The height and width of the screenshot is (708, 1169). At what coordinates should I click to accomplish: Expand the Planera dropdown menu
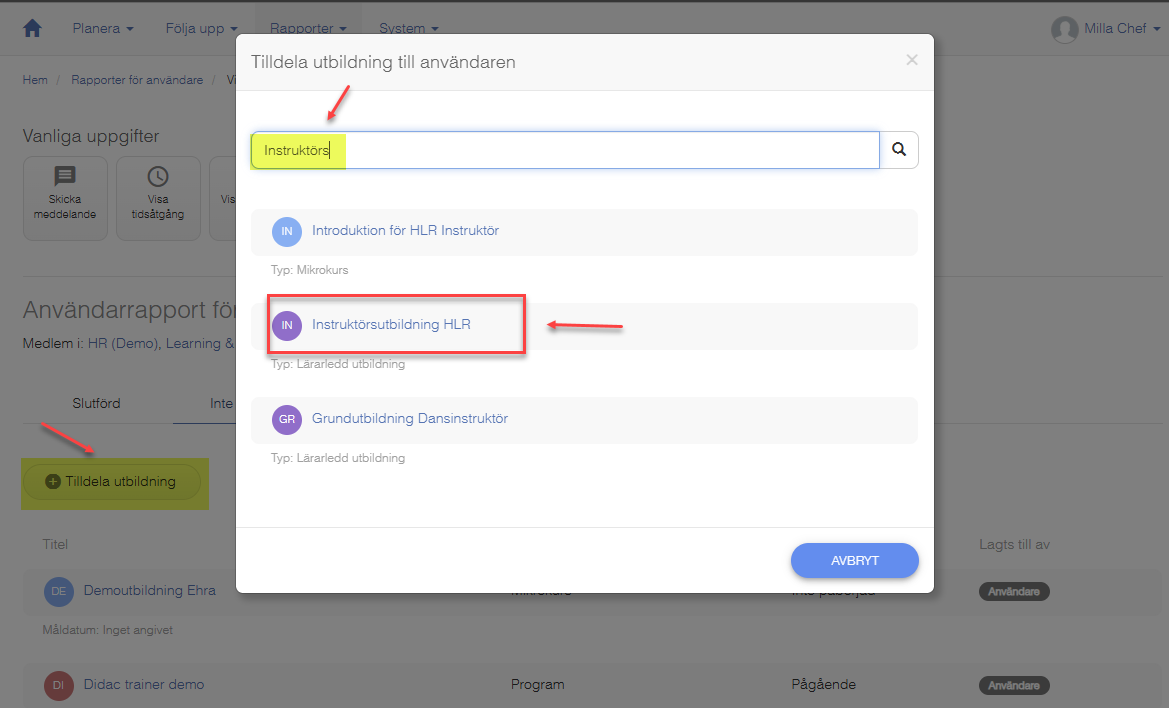pyautogui.click(x=103, y=28)
